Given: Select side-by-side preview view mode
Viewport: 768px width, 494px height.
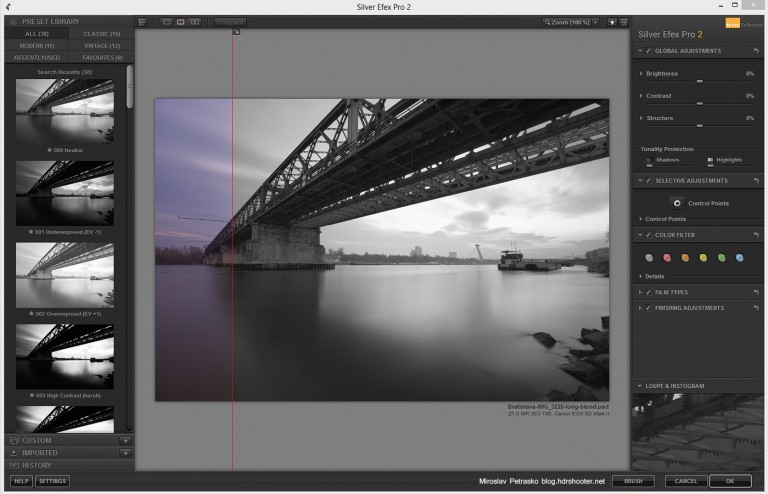Looking at the screenshot, I should (x=195, y=22).
